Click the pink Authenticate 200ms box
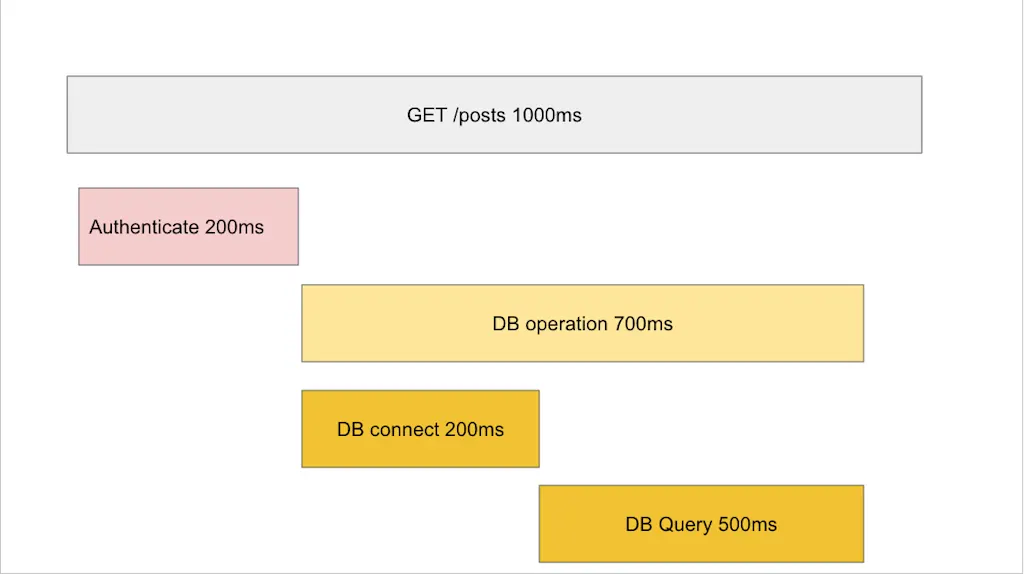 pos(189,227)
